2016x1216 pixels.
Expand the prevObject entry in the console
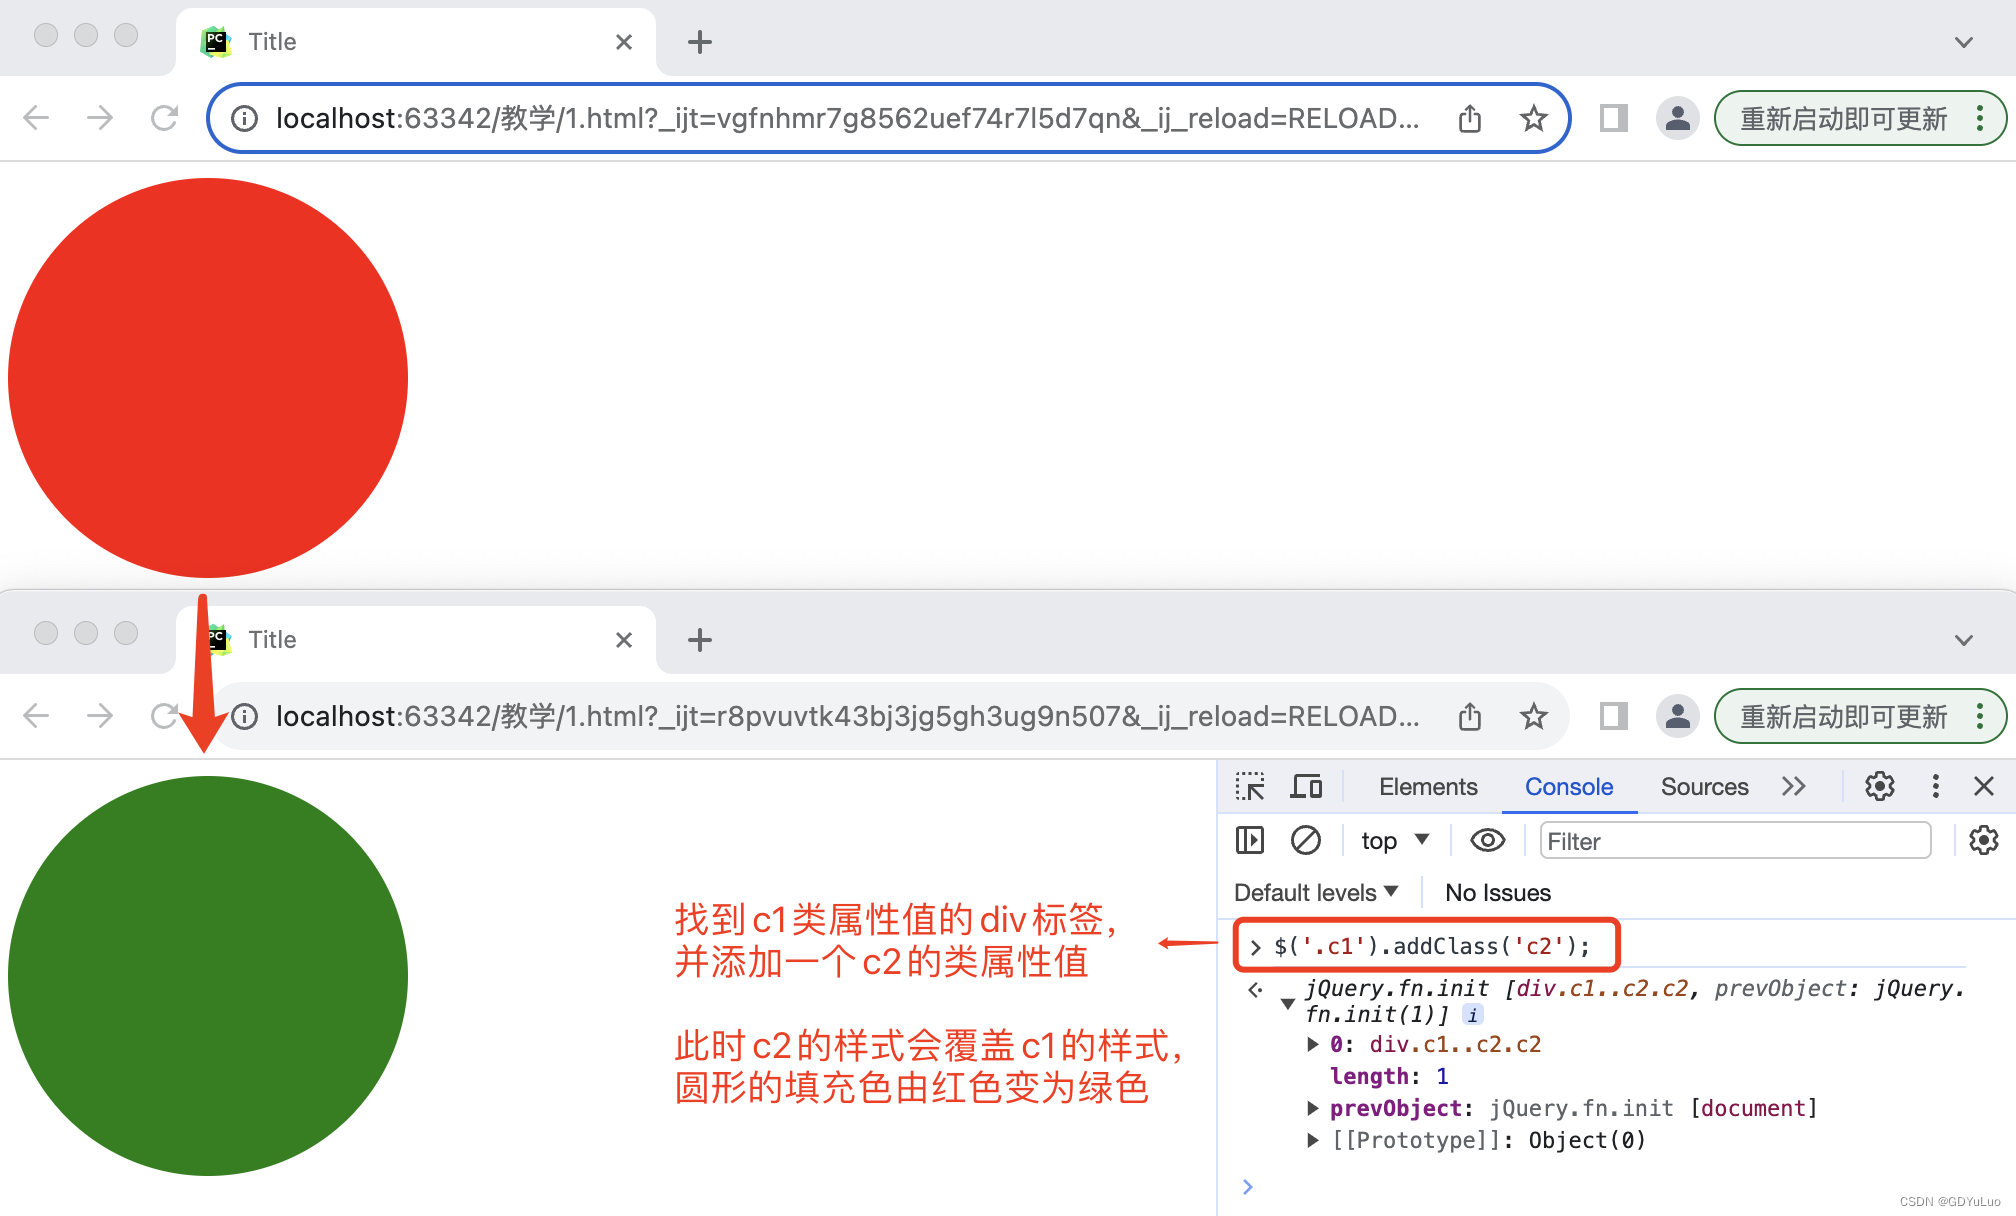[1313, 1108]
